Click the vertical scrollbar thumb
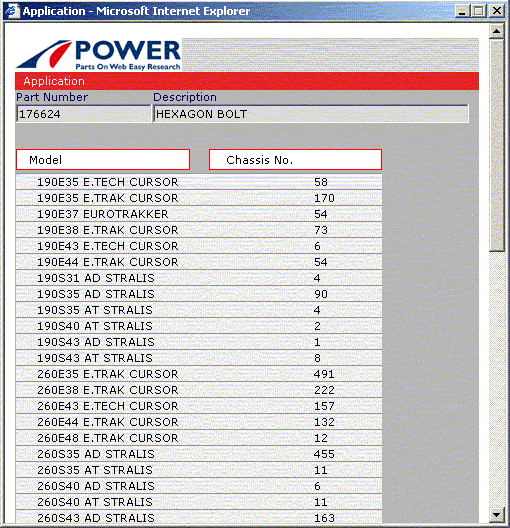510x528 pixels. tap(496, 145)
